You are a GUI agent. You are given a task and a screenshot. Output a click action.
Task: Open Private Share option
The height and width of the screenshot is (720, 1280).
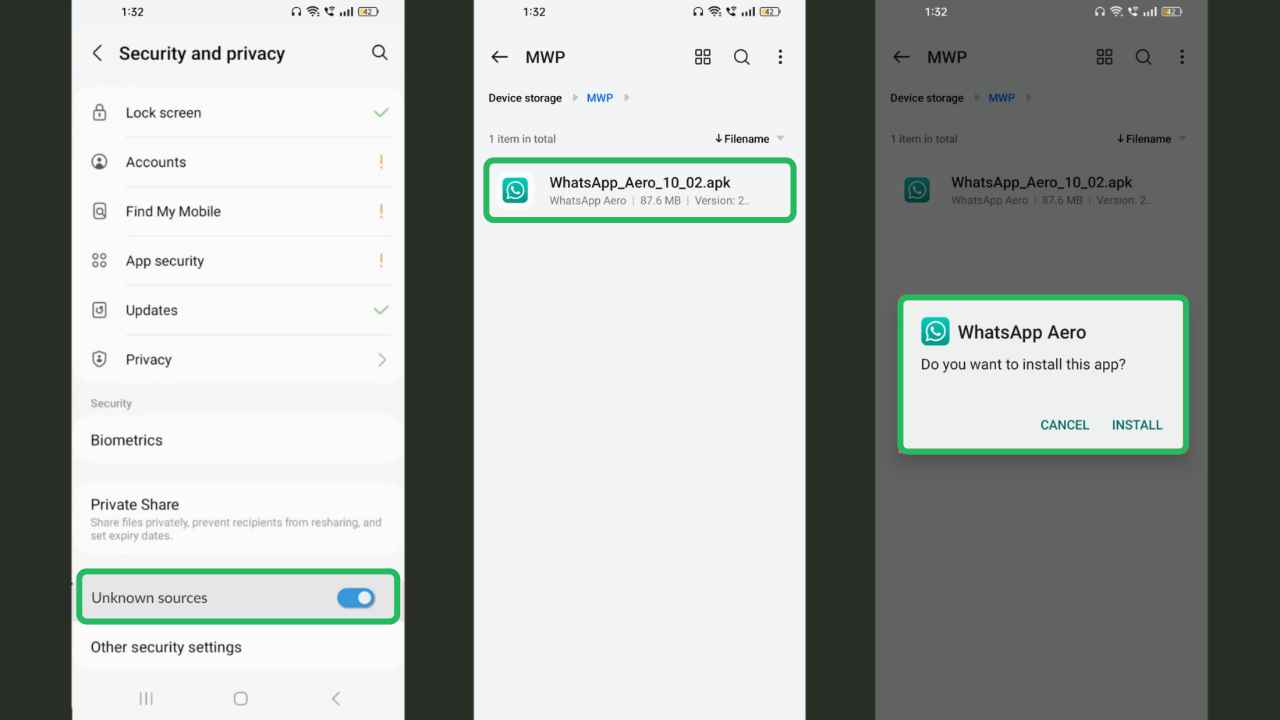(238, 518)
